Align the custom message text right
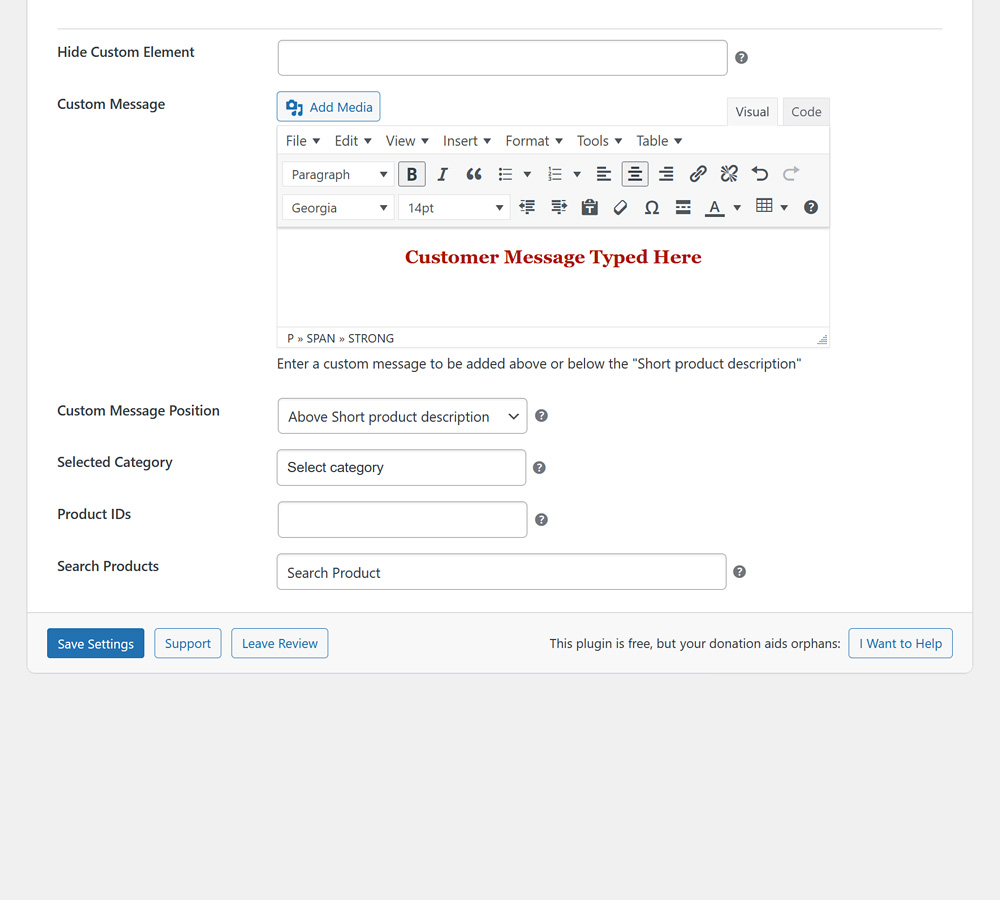 [666, 174]
